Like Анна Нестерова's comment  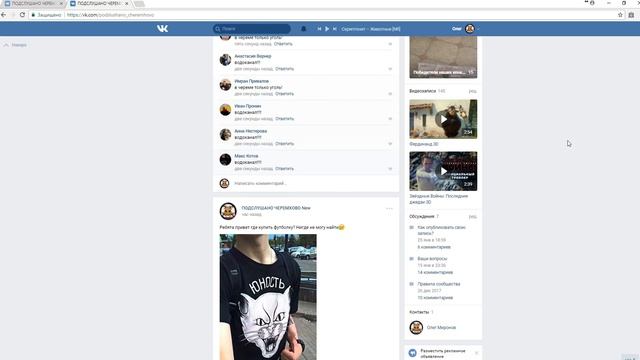pyautogui.click(x=390, y=144)
